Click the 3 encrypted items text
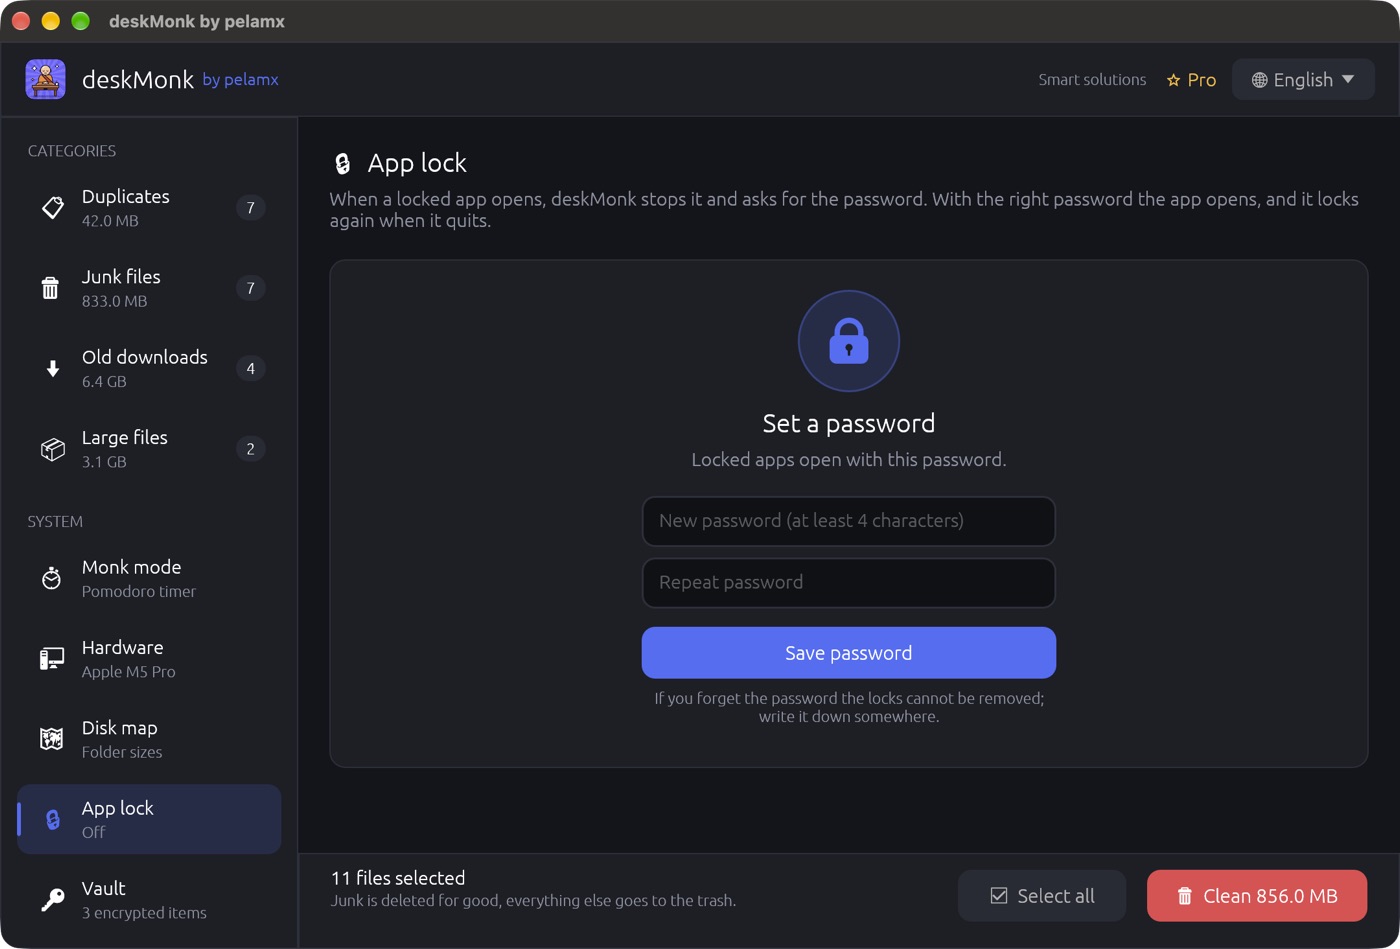The width and height of the screenshot is (1400, 949). tap(144, 913)
